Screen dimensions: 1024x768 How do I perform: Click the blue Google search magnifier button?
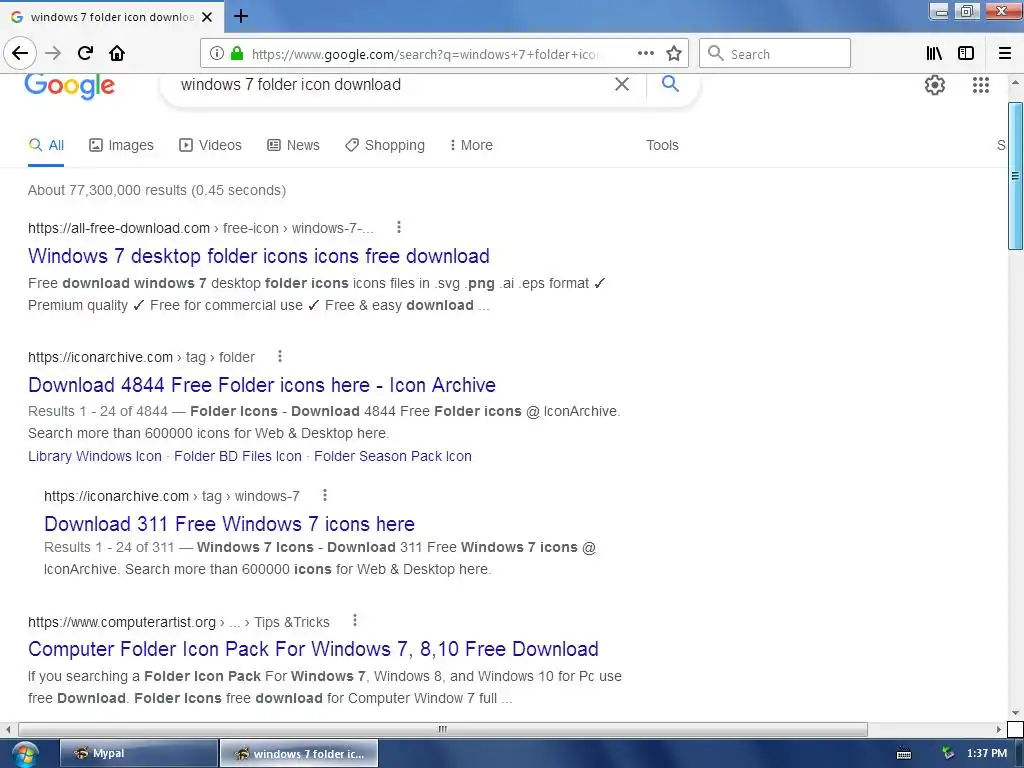pyautogui.click(x=670, y=84)
